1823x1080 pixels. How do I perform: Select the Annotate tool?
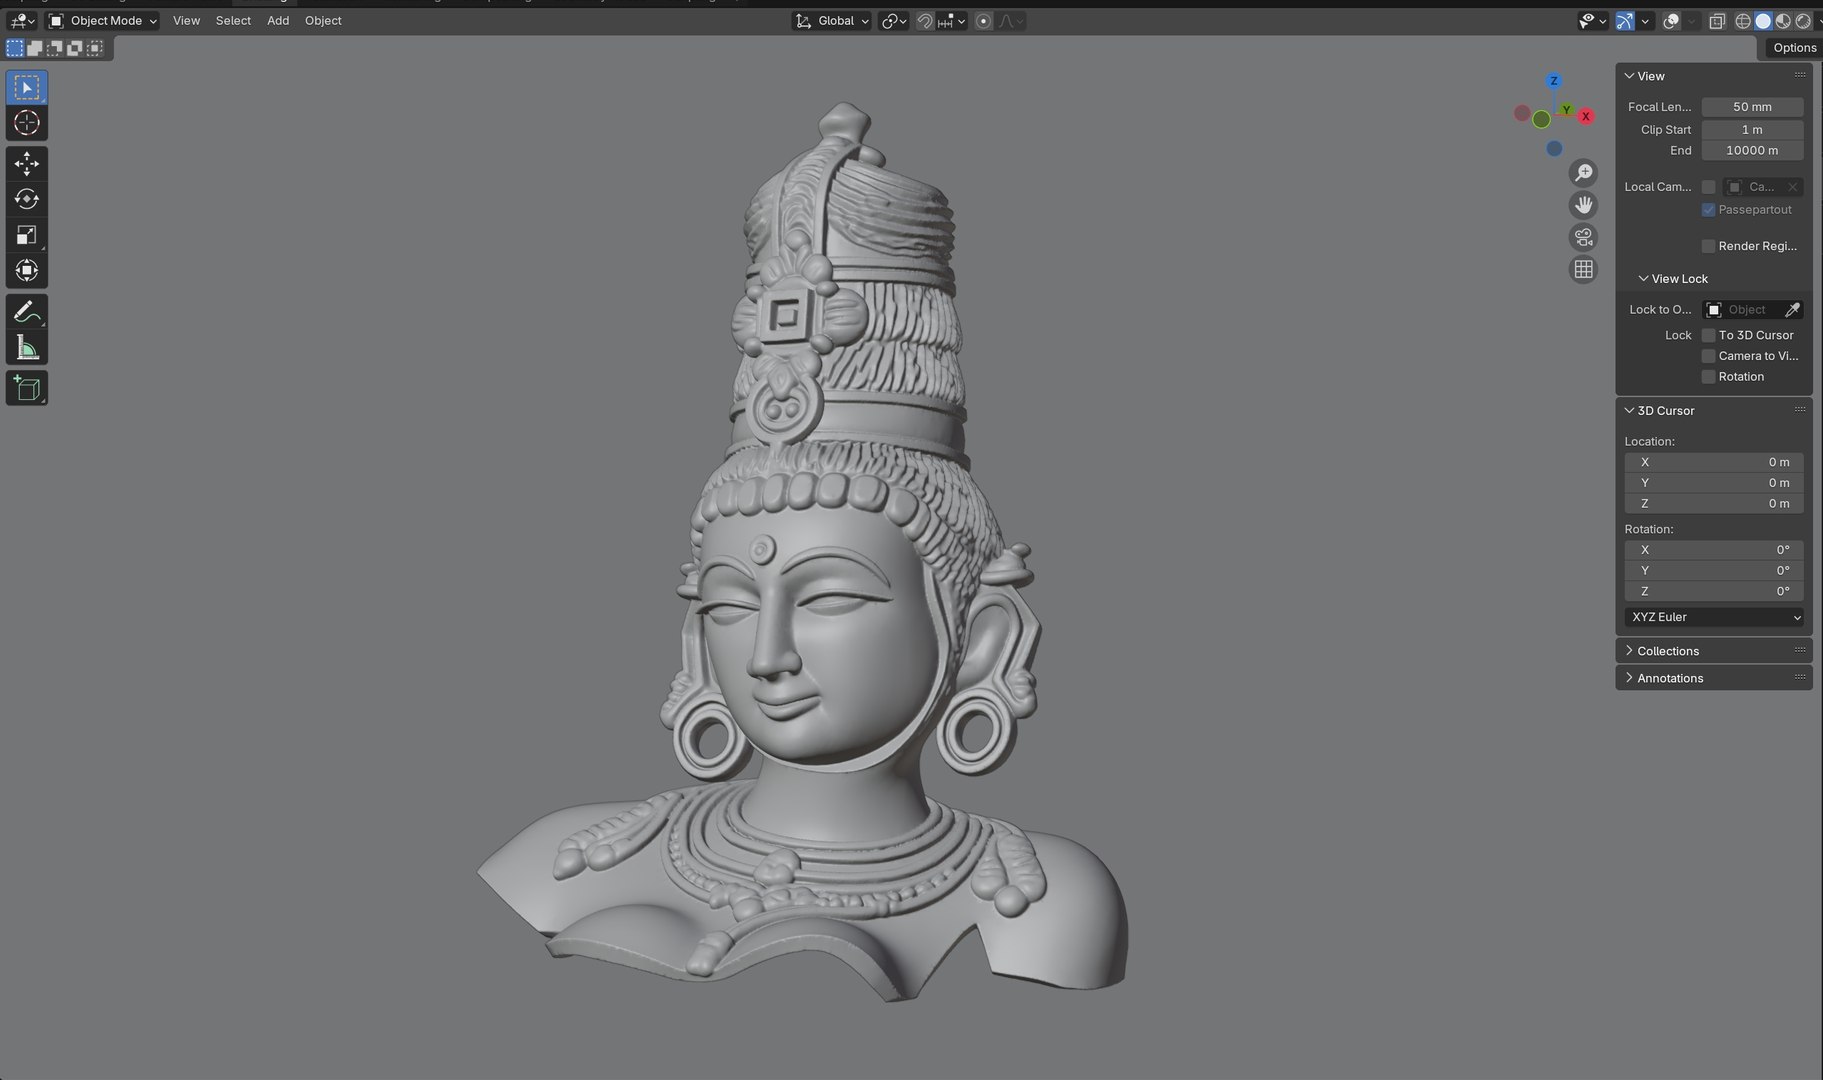coord(27,312)
